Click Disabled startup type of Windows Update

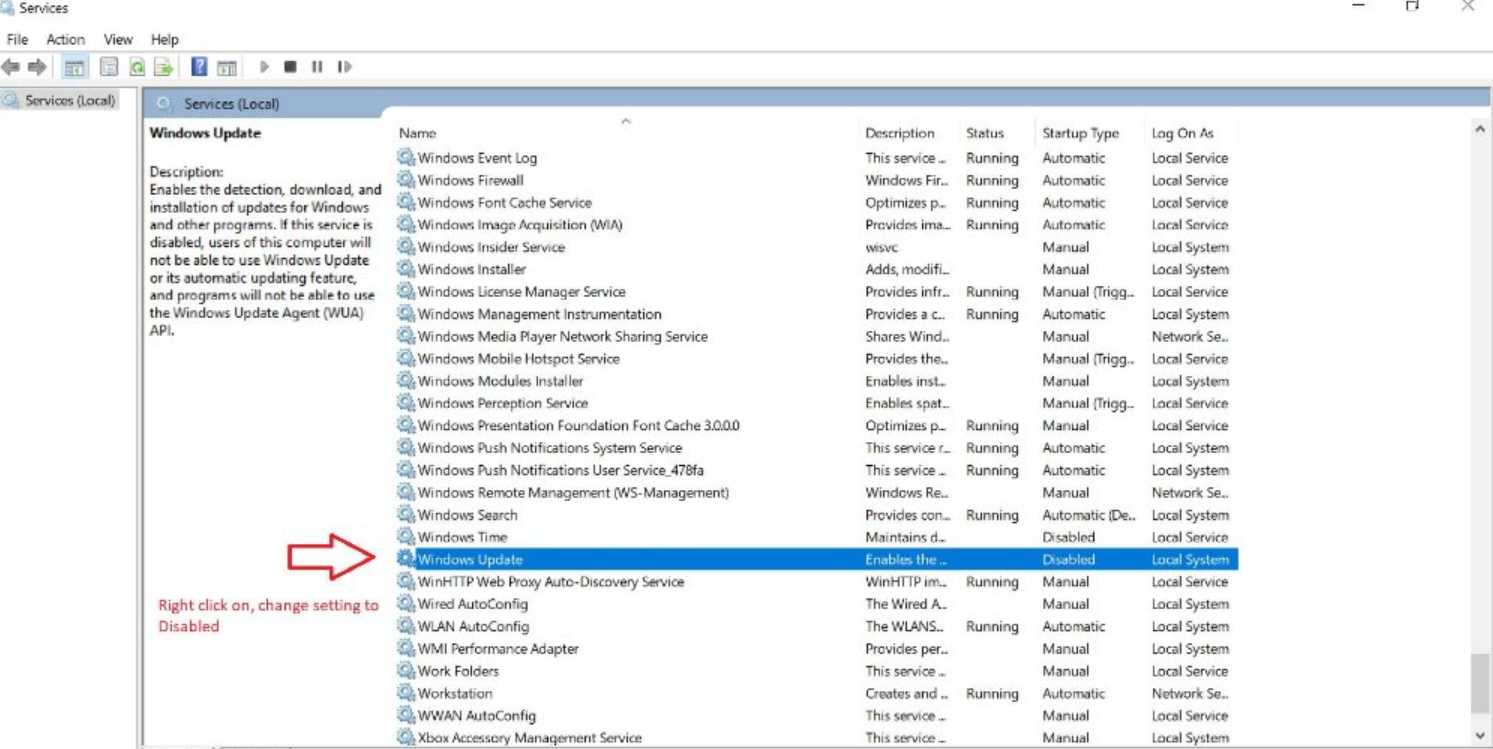click(x=1068, y=560)
